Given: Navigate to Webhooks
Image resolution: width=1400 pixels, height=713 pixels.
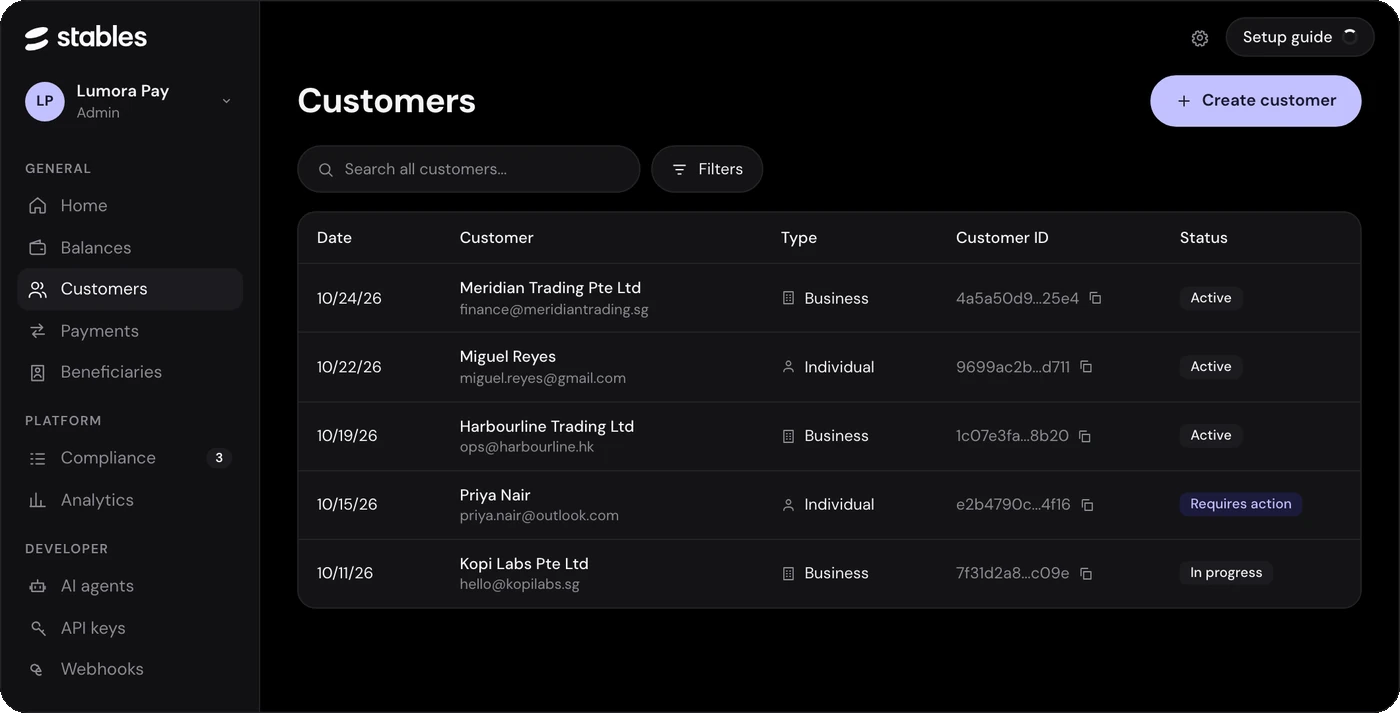Looking at the screenshot, I should pos(130,669).
